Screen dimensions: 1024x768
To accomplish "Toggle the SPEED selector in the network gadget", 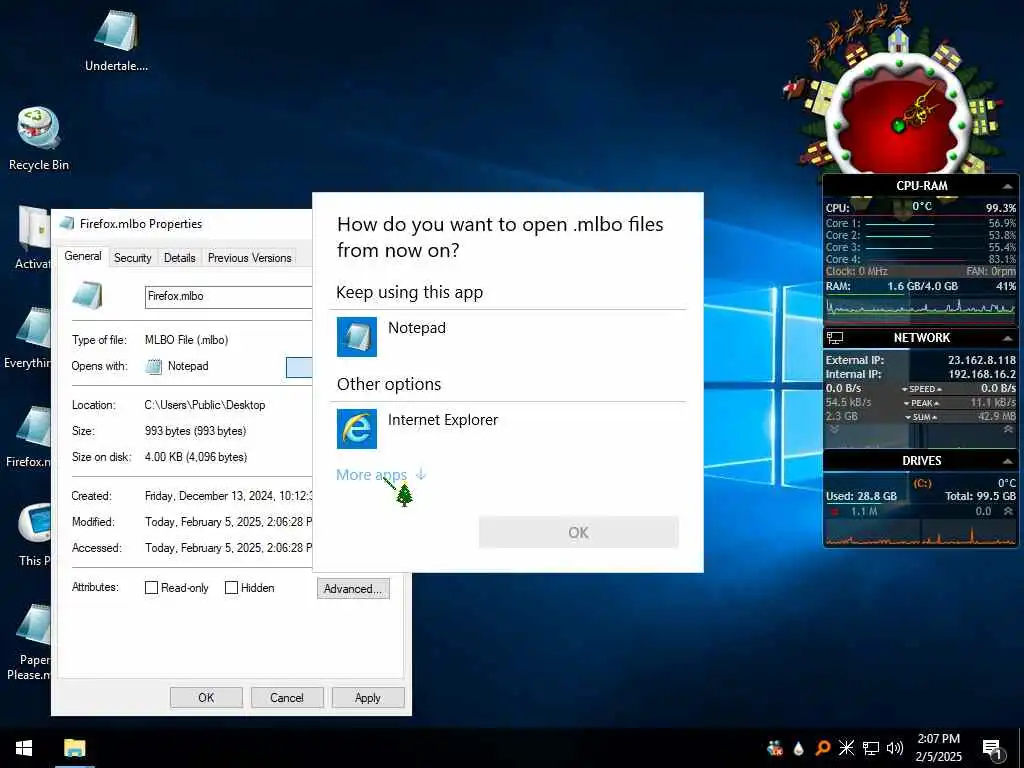I will pyautogui.click(x=921, y=389).
